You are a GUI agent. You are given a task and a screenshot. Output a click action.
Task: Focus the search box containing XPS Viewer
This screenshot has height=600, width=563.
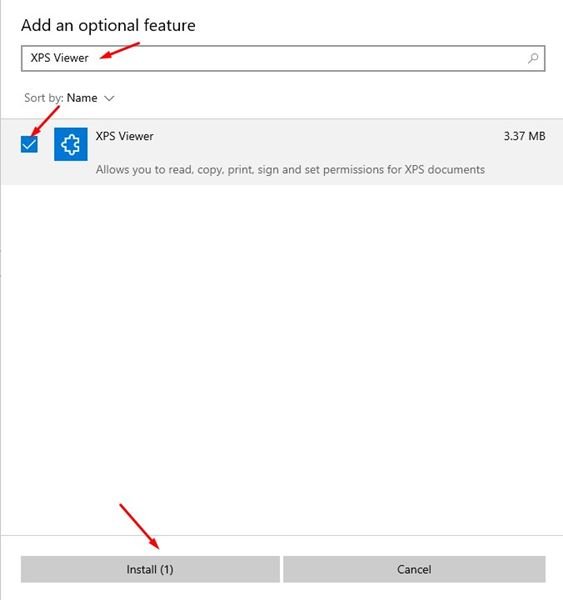283,58
